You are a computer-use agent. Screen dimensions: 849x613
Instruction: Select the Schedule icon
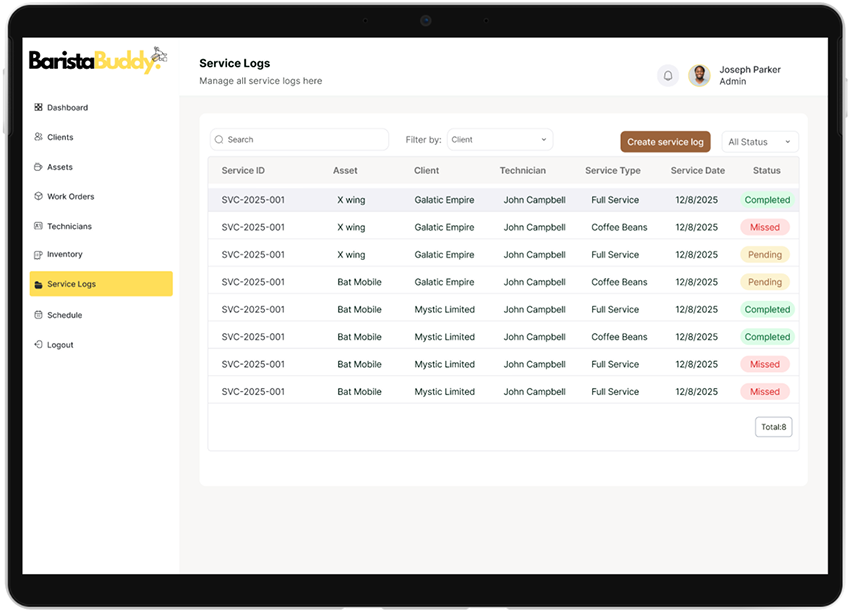pyautogui.click(x=36, y=314)
